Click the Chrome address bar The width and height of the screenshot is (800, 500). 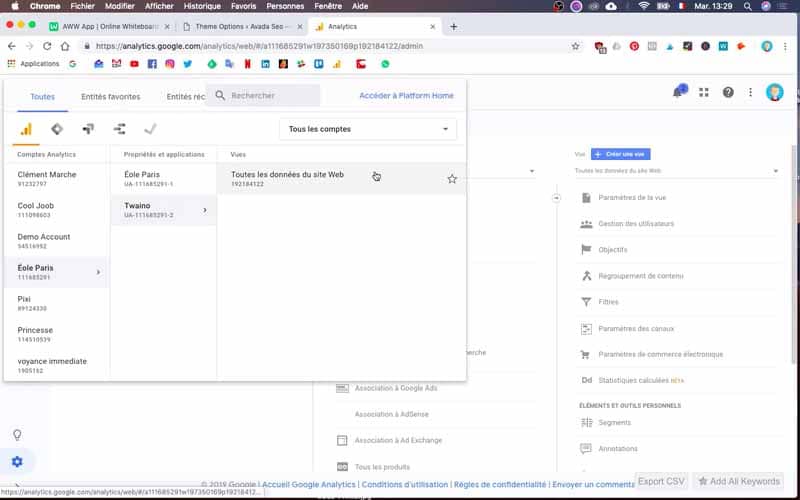327,46
